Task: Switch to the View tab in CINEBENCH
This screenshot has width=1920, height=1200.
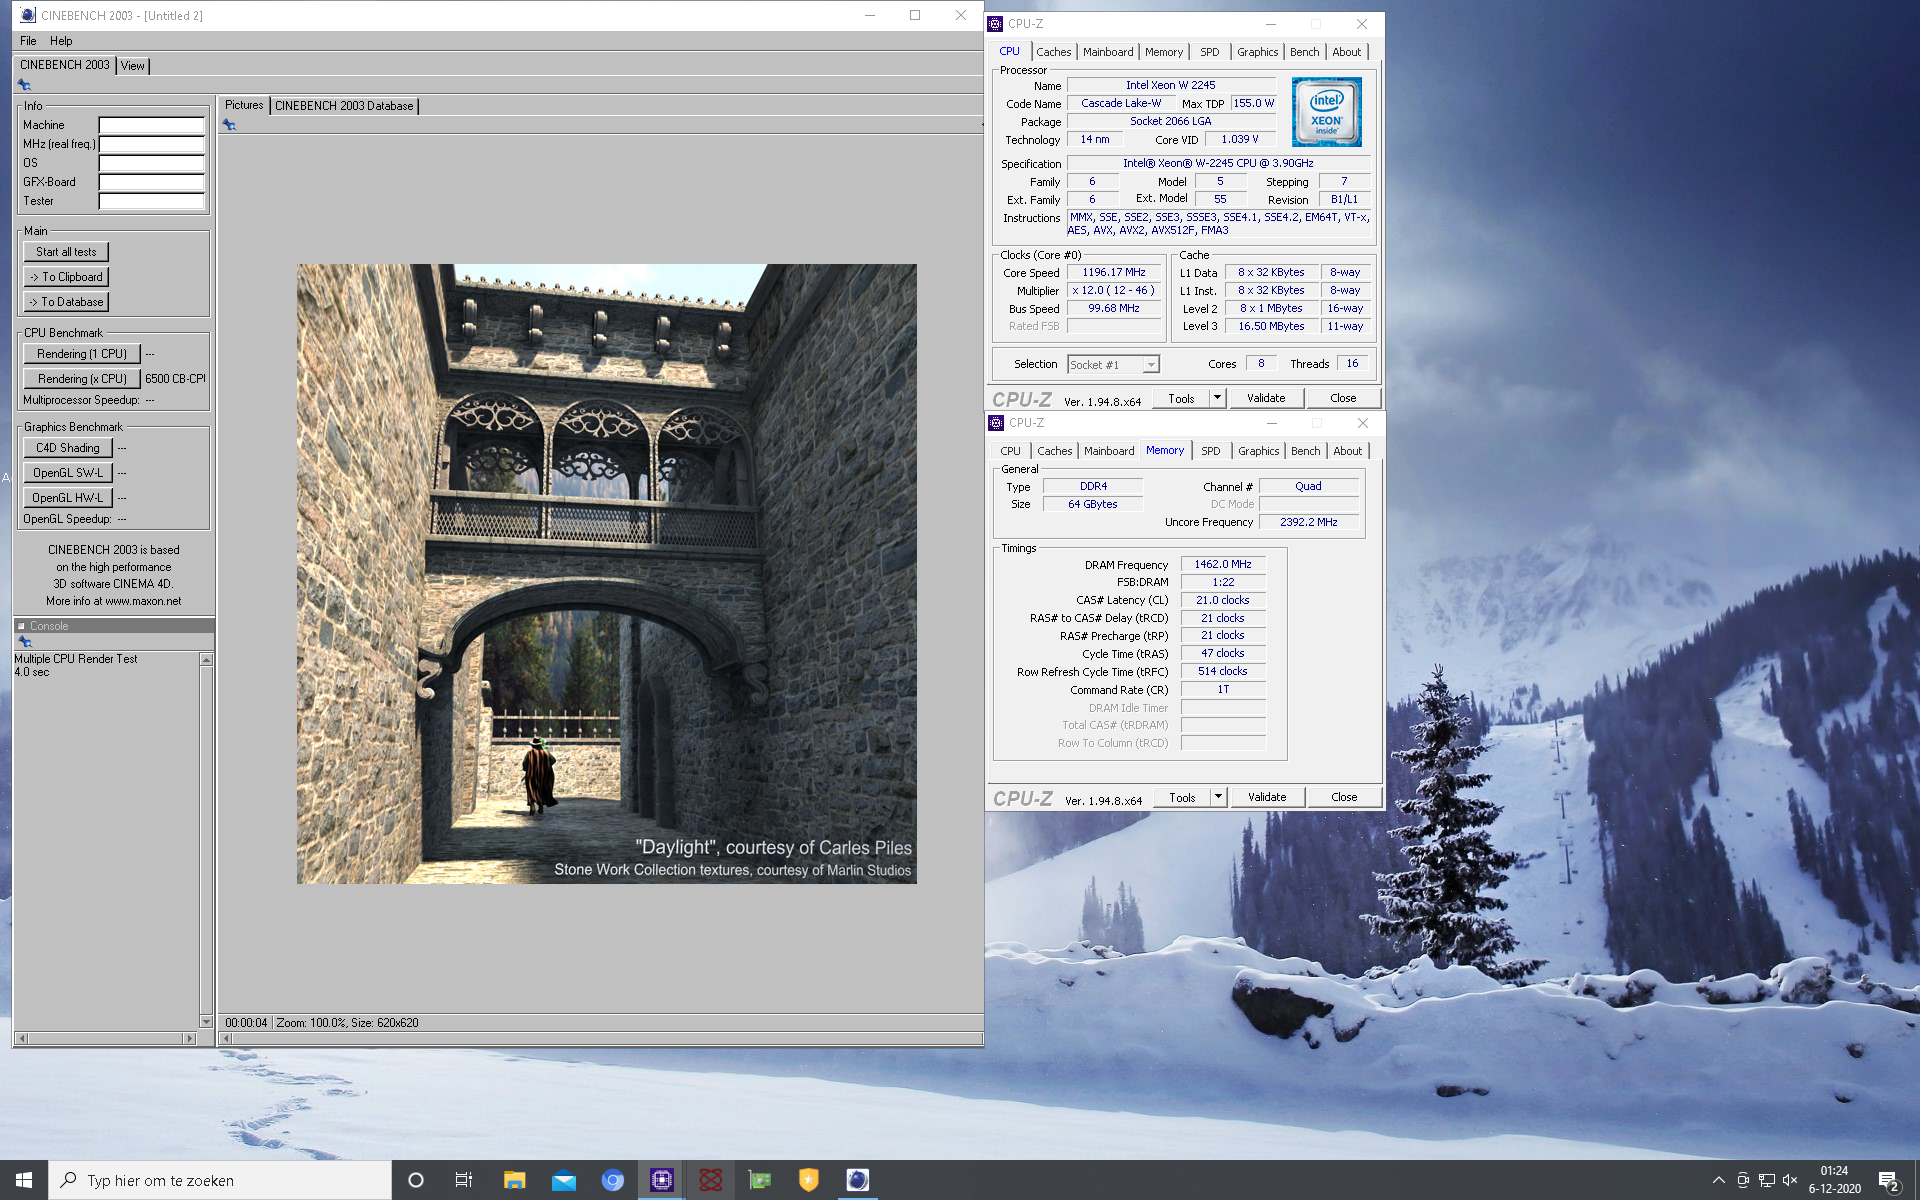Action: pos(133,66)
